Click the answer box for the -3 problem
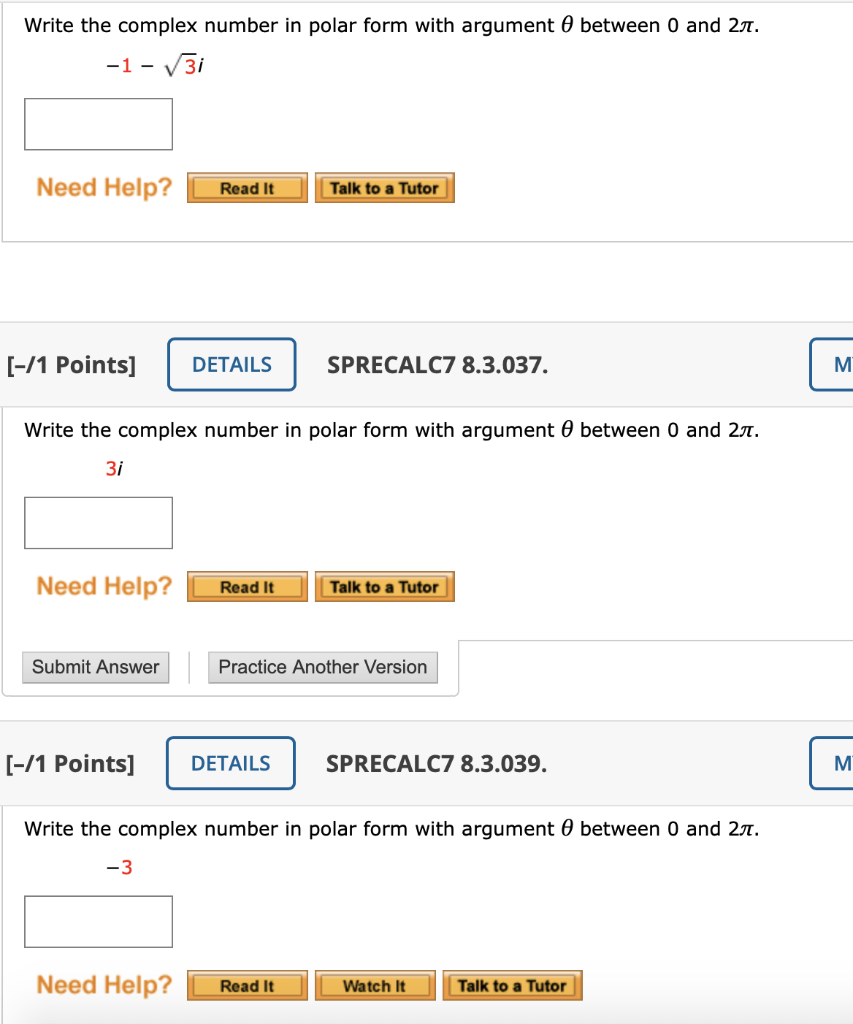853x1024 pixels. point(98,921)
